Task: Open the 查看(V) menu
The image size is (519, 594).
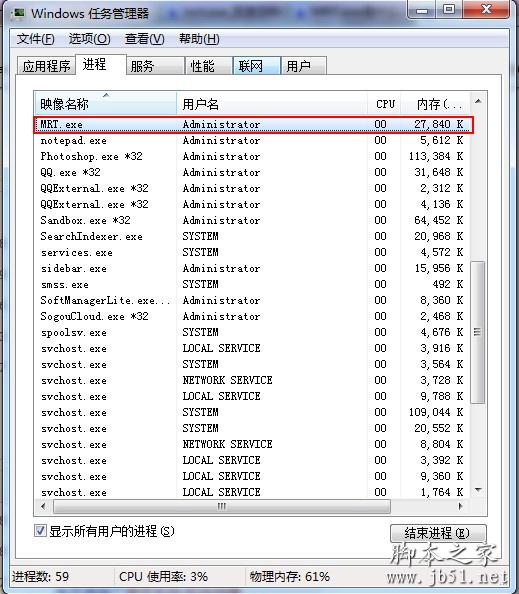Action: click(145, 39)
